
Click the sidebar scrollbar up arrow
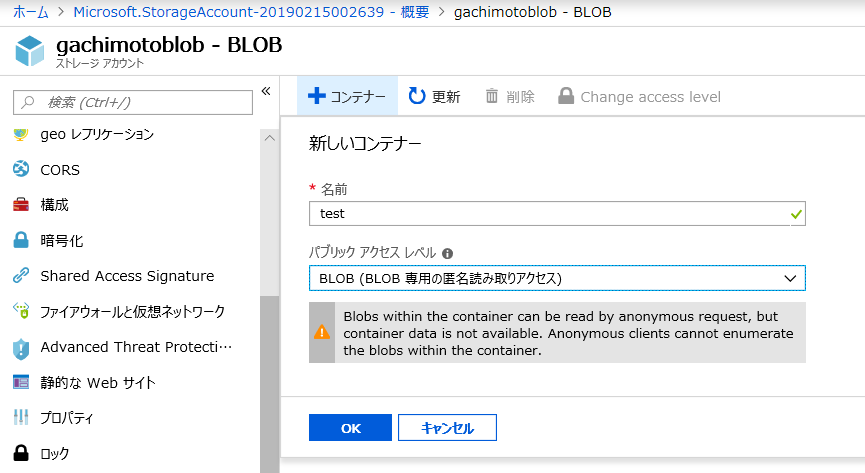click(x=270, y=138)
